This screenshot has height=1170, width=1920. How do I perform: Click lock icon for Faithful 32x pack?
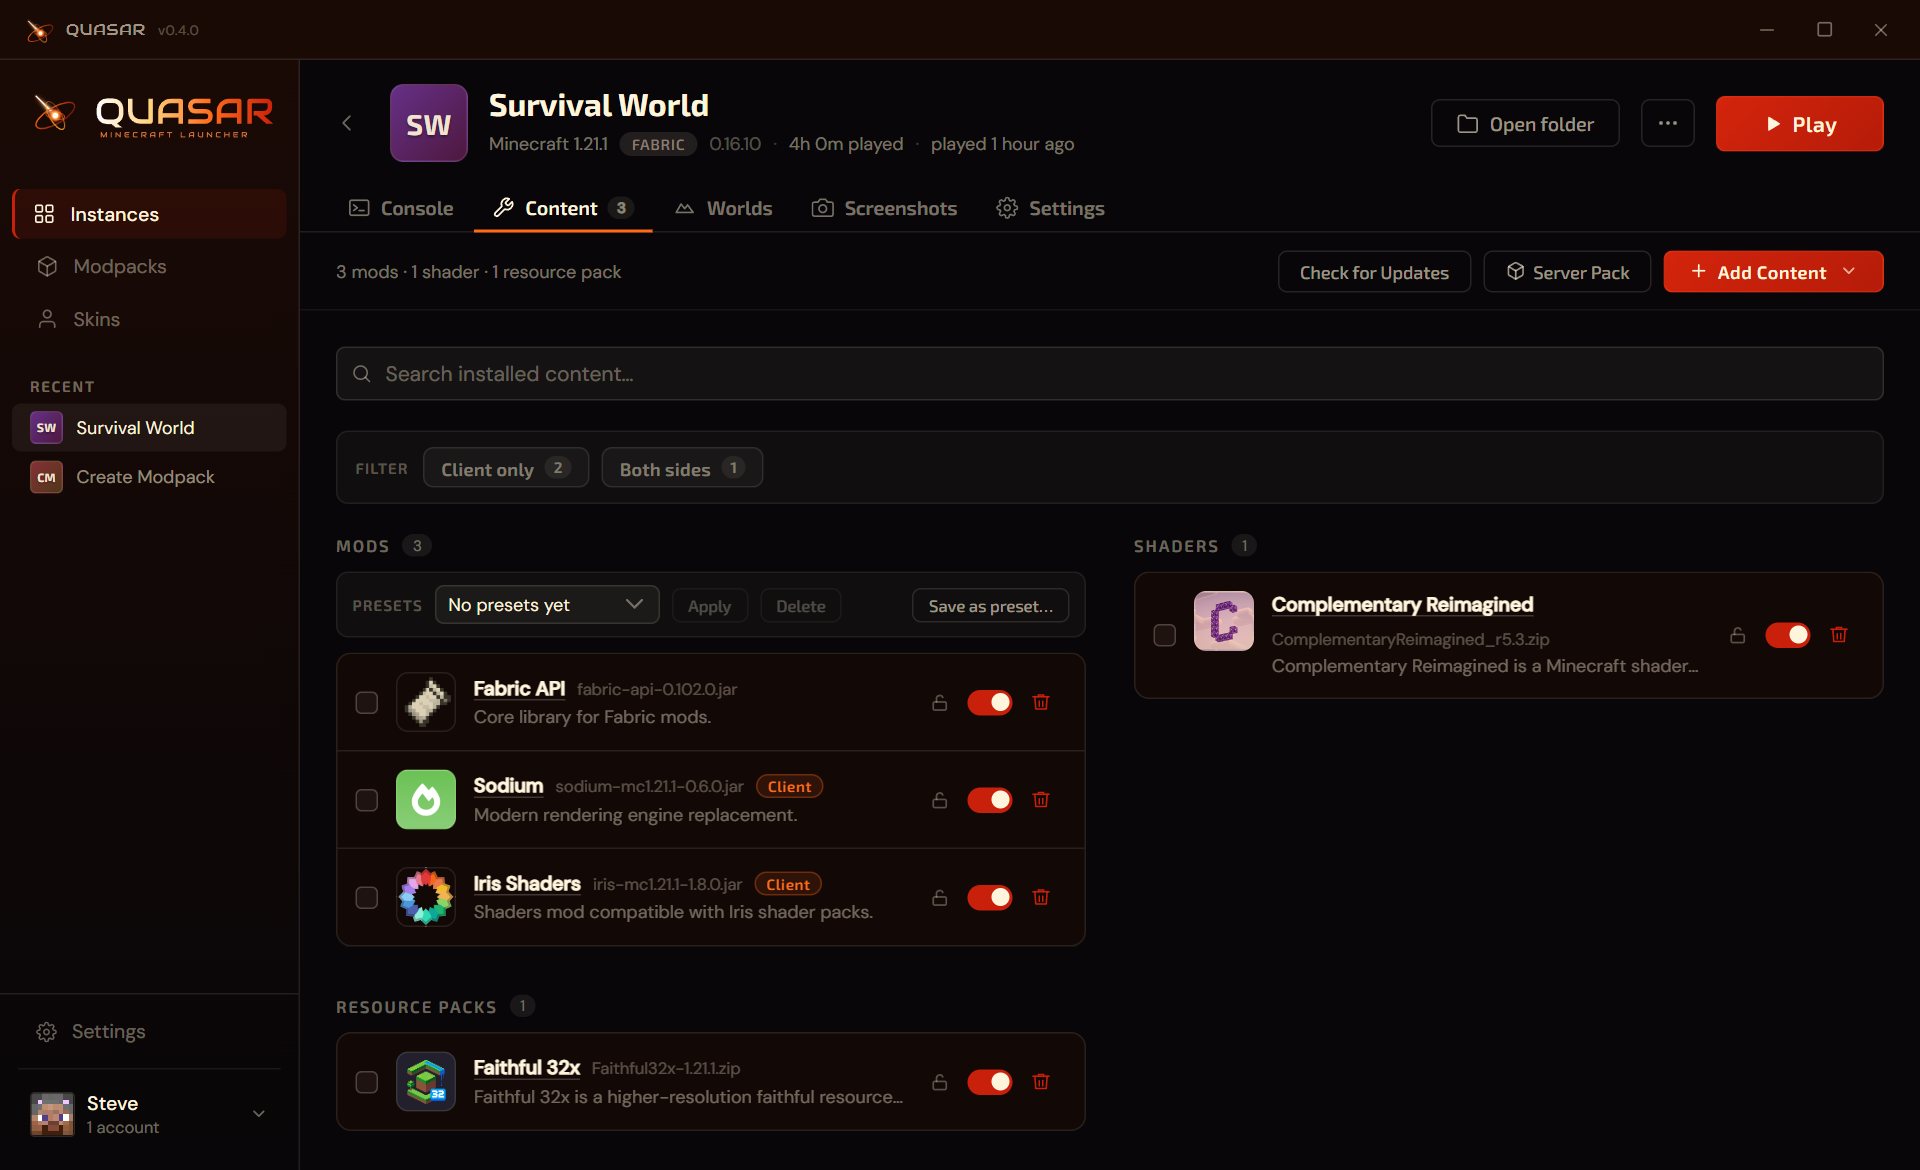(940, 1082)
